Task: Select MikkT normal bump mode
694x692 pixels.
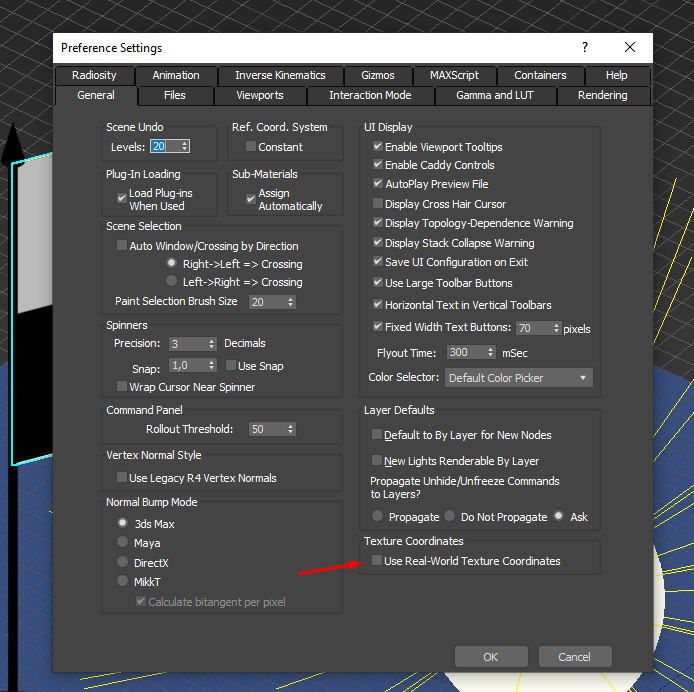Action: (123, 580)
